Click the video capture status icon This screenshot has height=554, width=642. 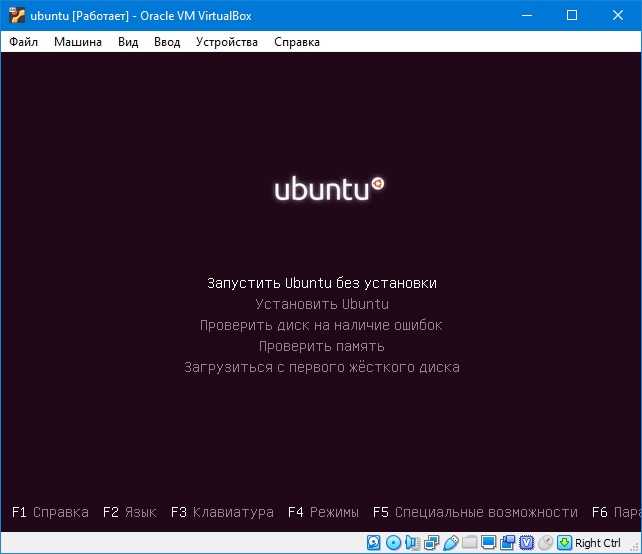click(x=508, y=543)
